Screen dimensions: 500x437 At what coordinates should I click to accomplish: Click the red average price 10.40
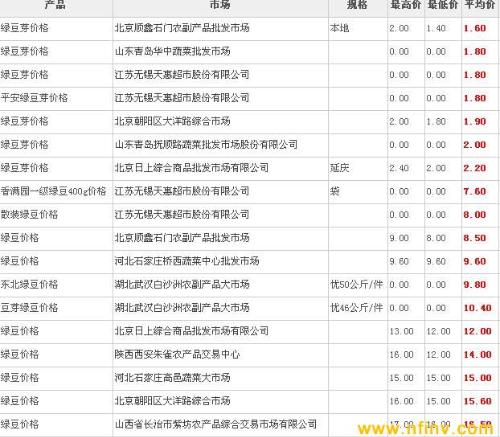477,308
